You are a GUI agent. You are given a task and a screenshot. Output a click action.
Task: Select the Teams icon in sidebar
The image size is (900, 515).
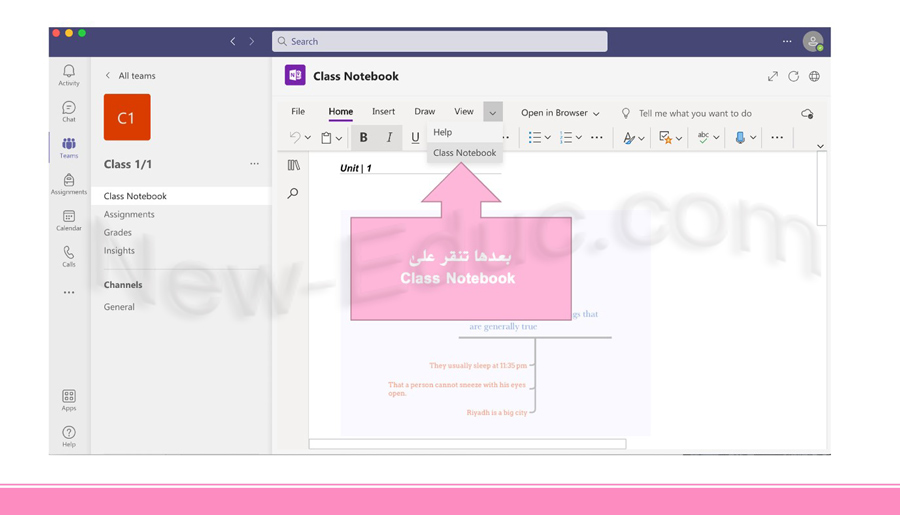point(69,144)
